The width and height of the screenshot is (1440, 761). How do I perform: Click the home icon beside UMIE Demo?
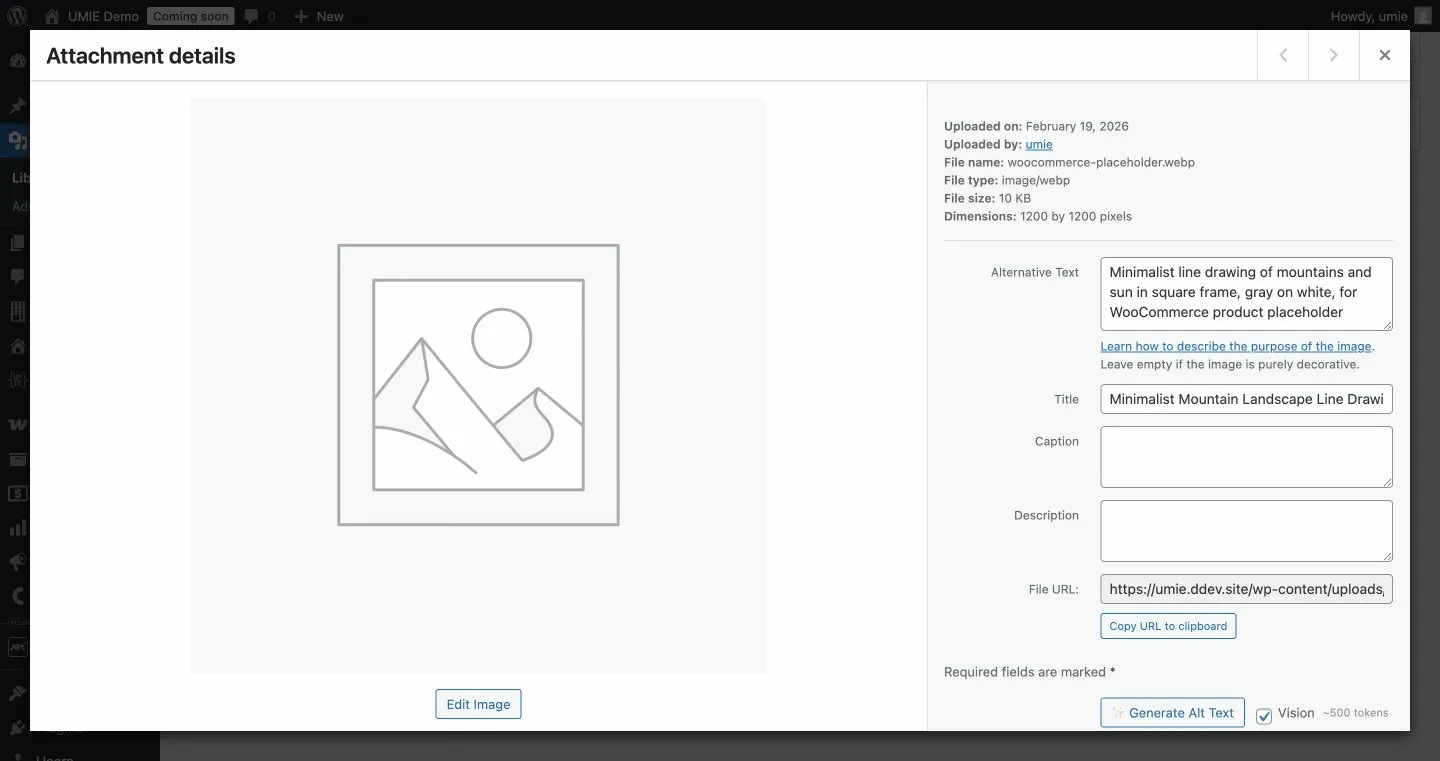[52, 16]
